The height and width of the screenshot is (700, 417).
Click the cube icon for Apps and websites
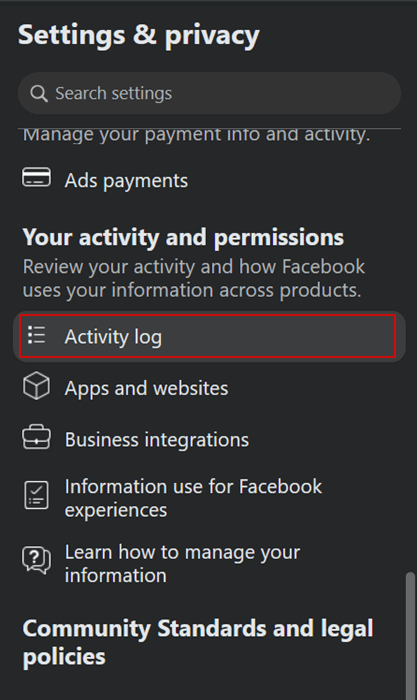click(36, 386)
